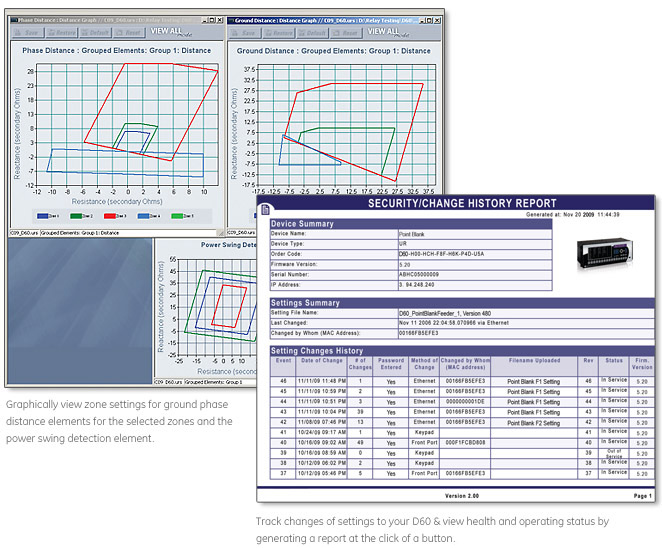Click the Device Summary section header
The height and width of the screenshot is (548, 662).
coord(411,224)
